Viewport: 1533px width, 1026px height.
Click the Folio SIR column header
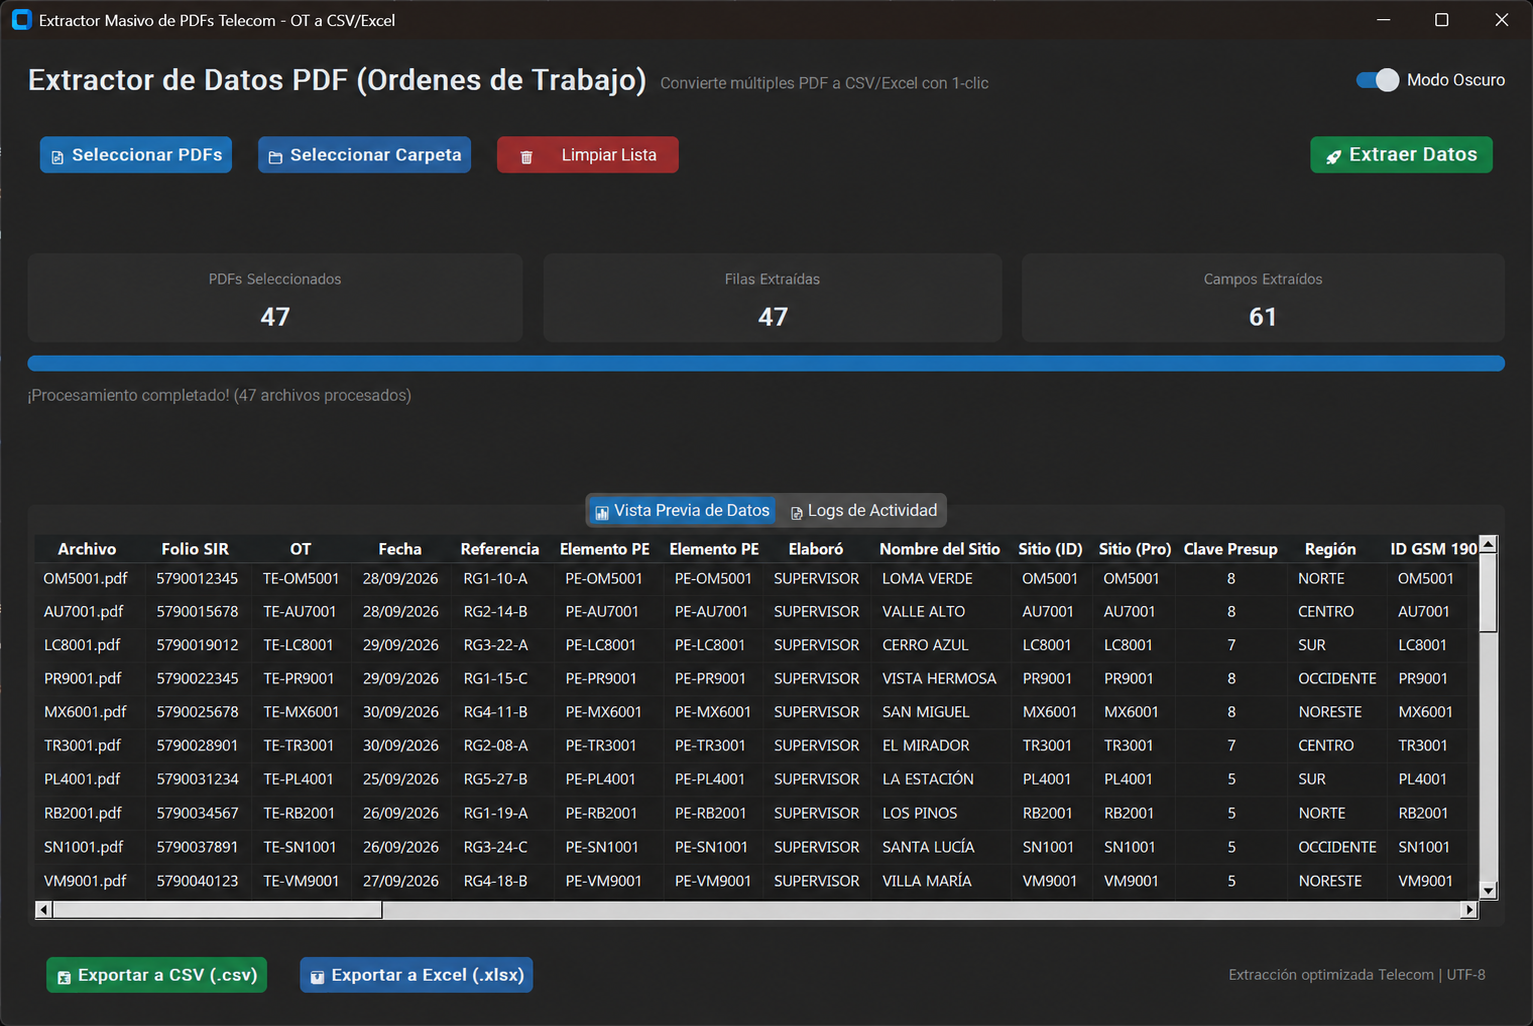pos(195,549)
